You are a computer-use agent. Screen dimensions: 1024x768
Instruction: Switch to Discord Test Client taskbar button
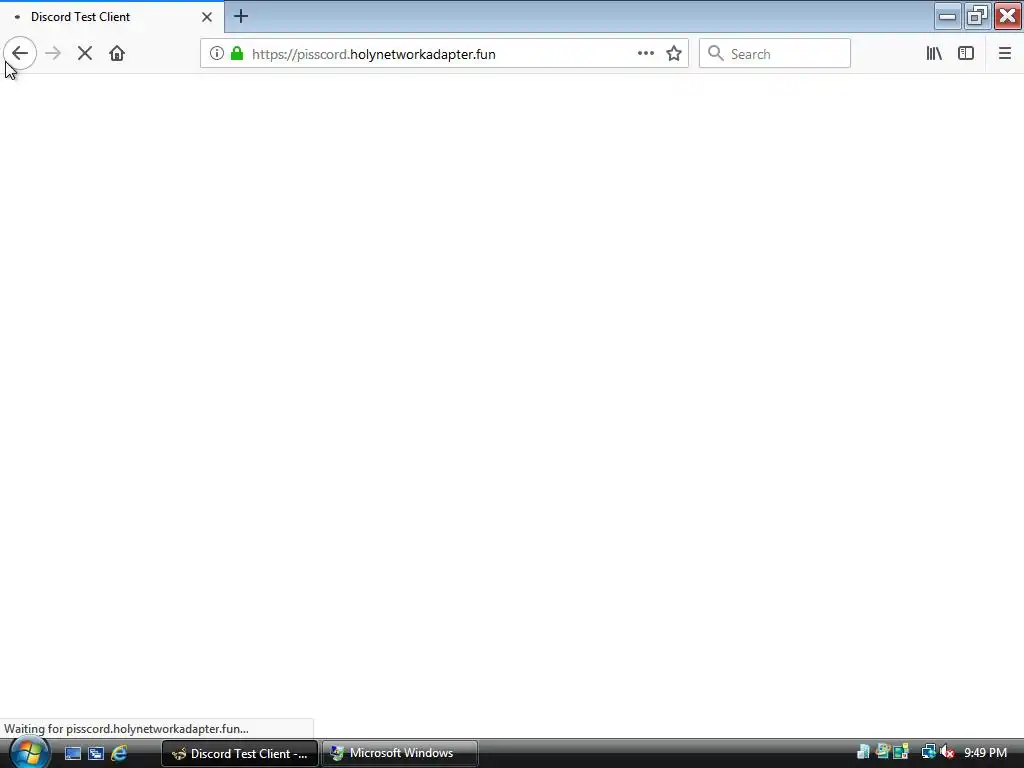pos(240,754)
